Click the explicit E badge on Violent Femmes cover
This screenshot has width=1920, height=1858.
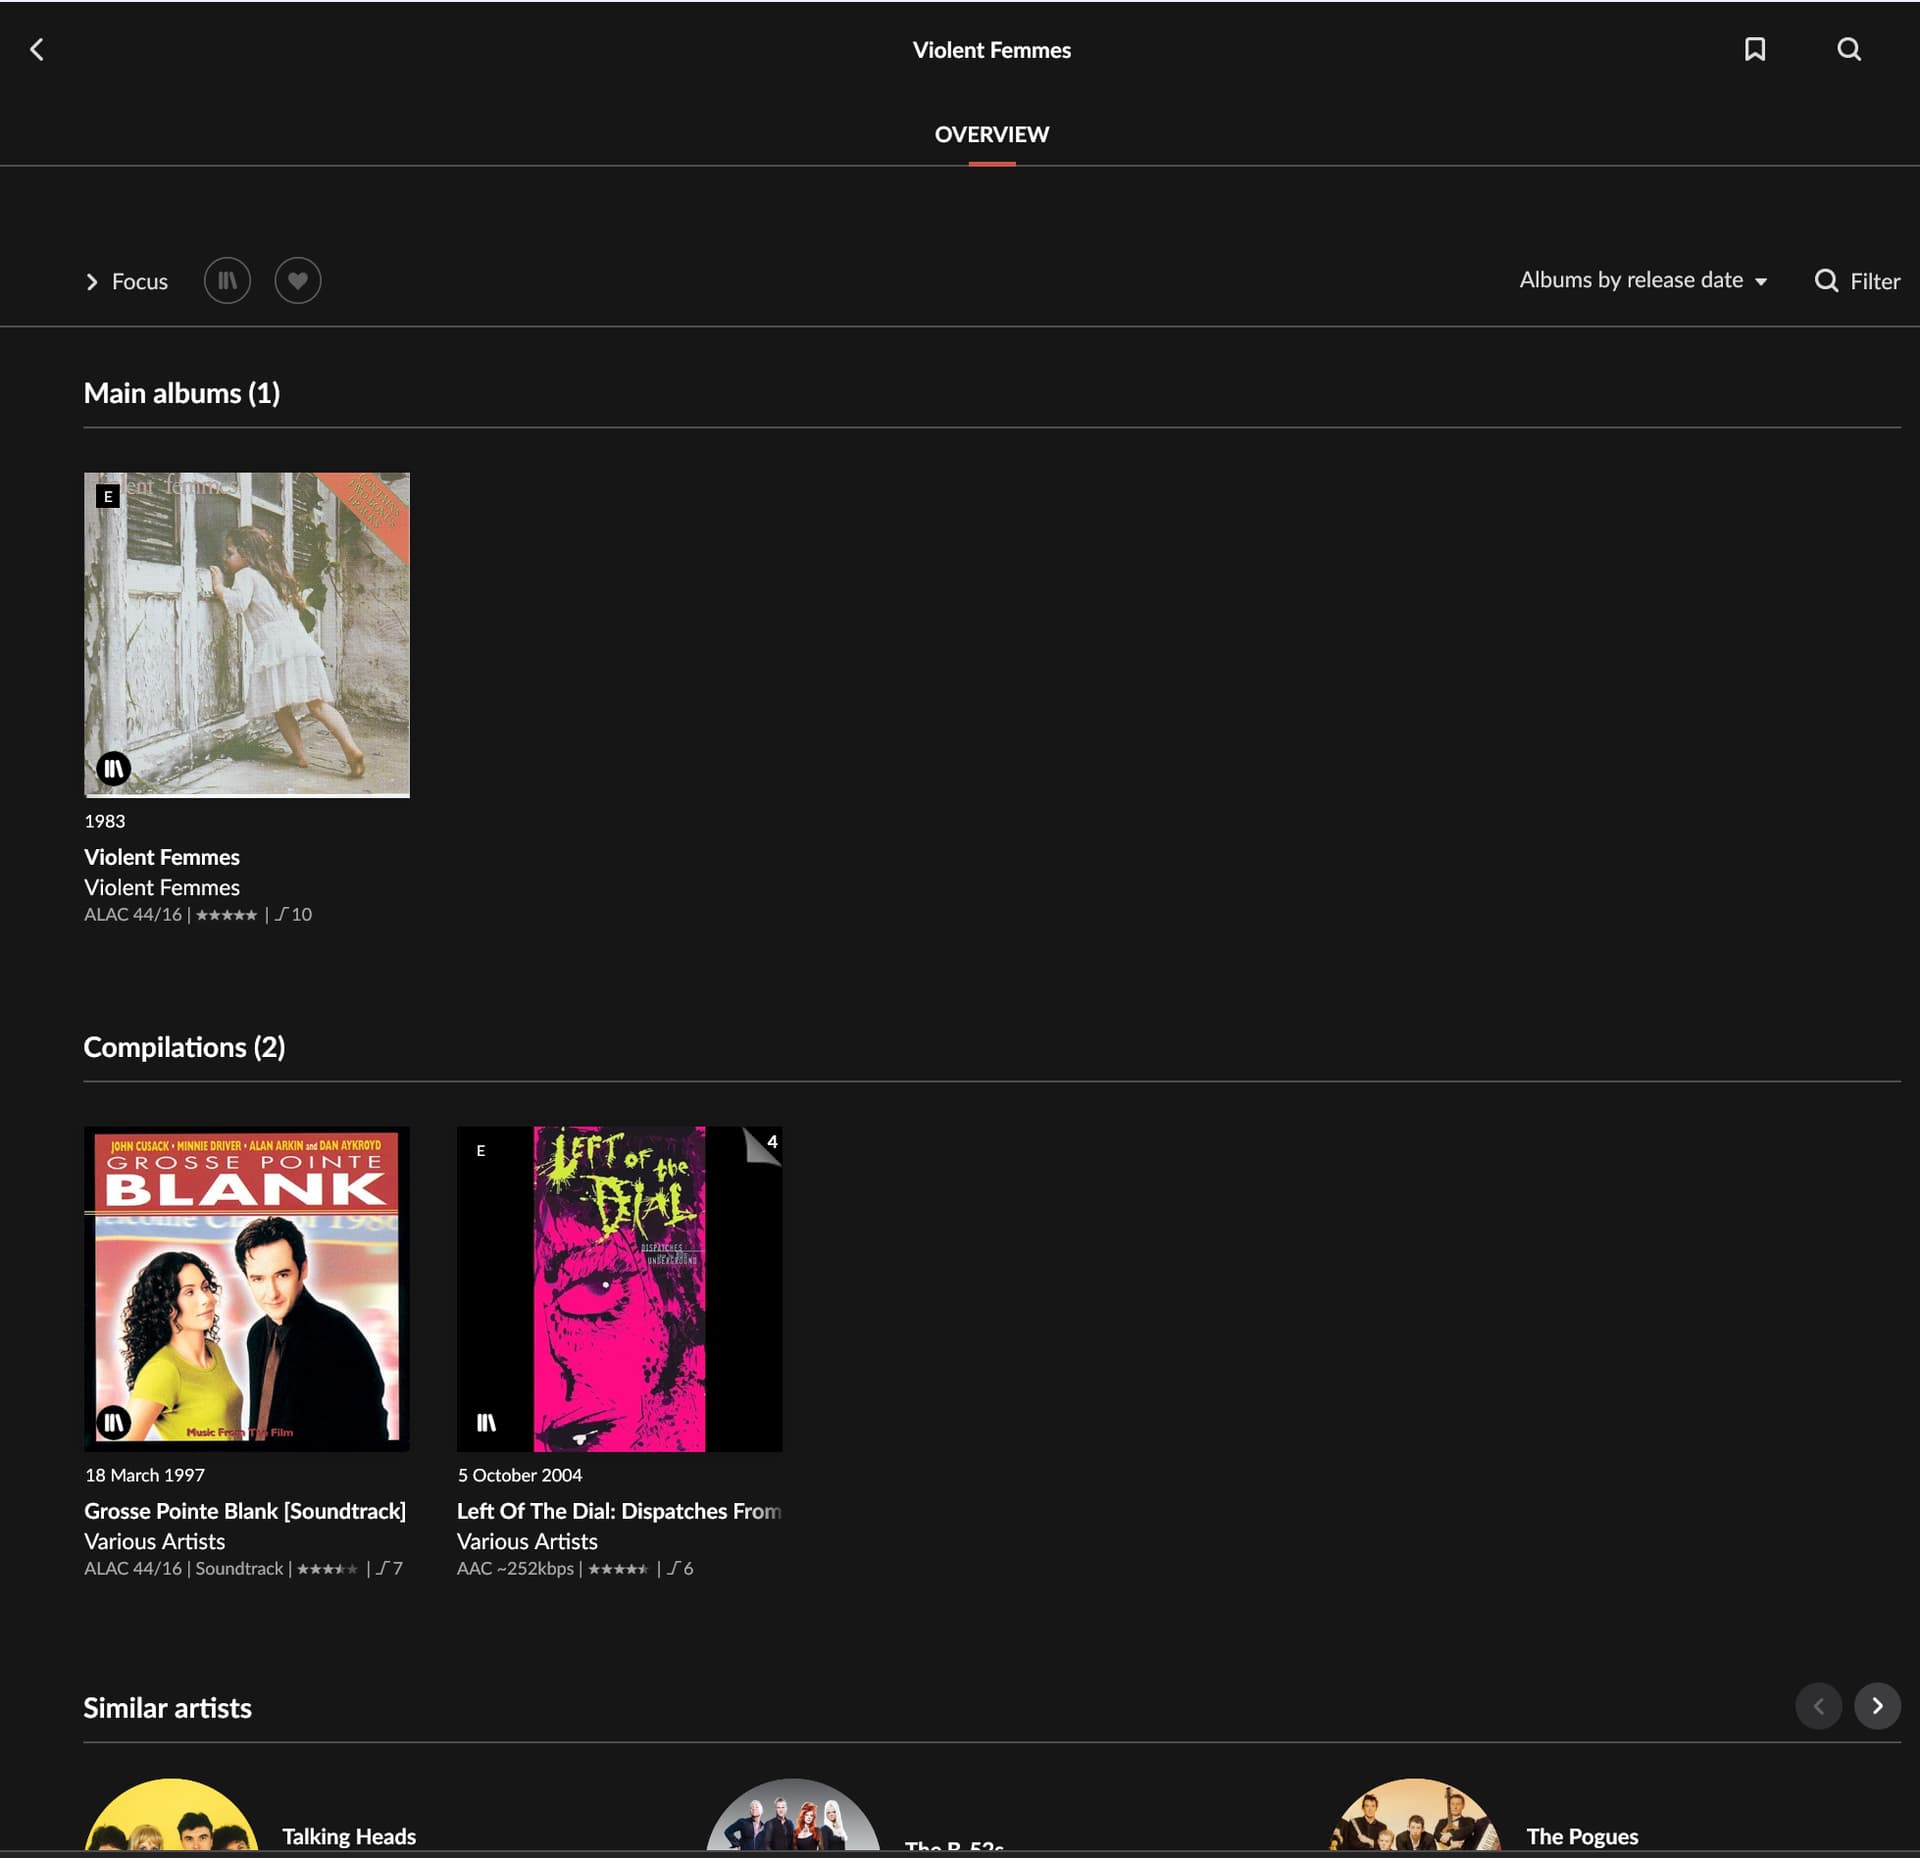pyautogui.click(x=108, y=496)
